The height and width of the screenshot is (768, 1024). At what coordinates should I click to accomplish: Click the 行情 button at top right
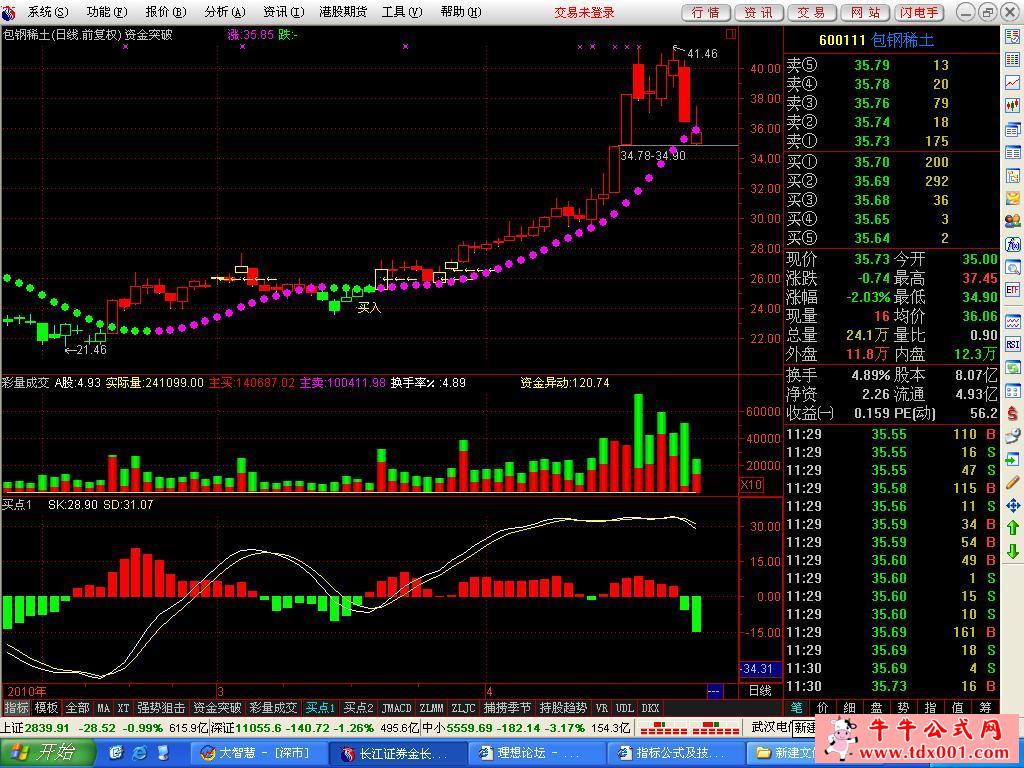pos(707,12)
